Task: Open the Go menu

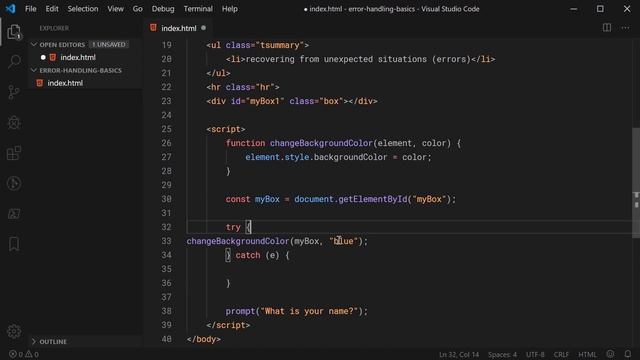Action: tap(138, 9)
